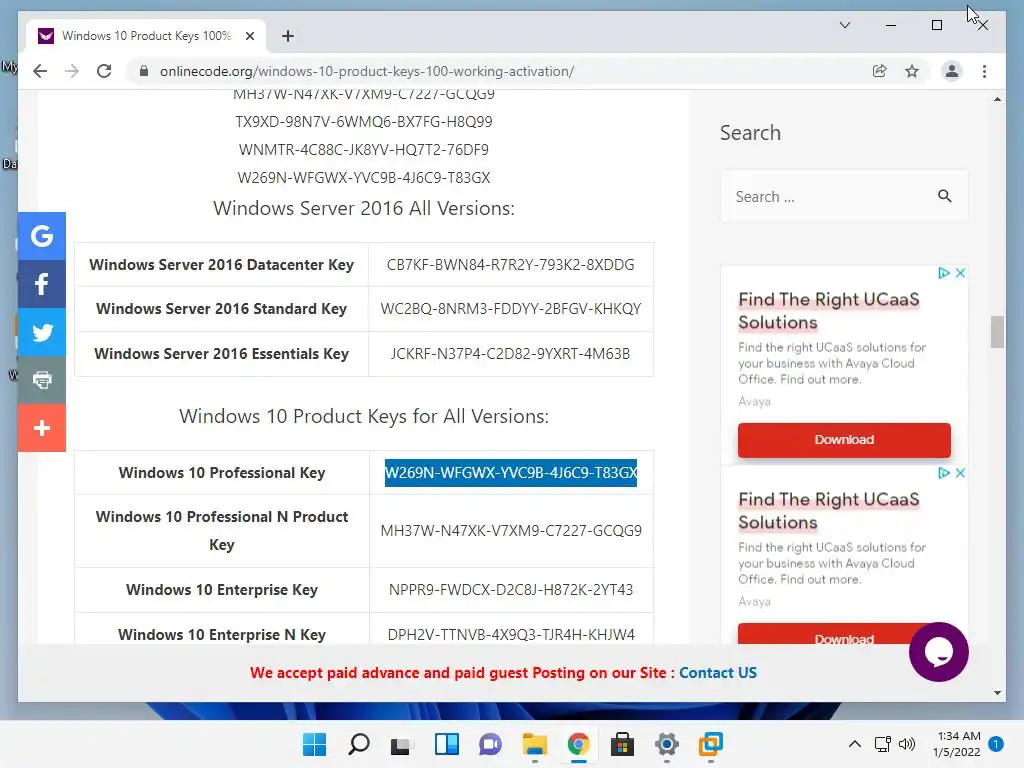Bookmark this page with the star icon
This screenshot has width=1024, height=768.
[912, 71]
